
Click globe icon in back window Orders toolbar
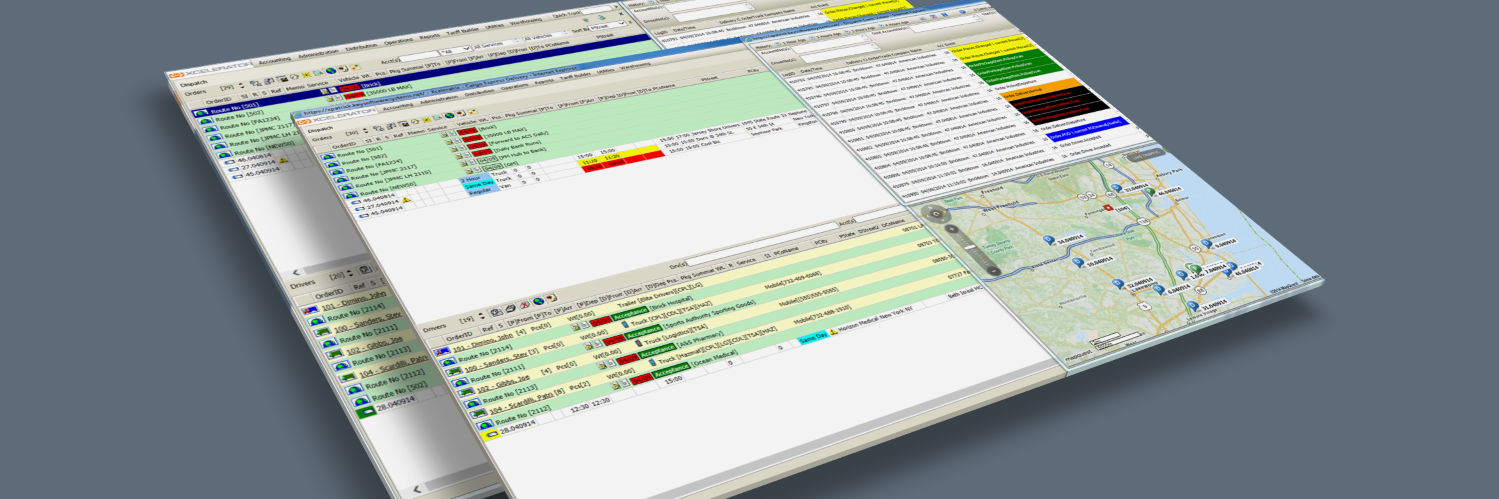point(331,71)
